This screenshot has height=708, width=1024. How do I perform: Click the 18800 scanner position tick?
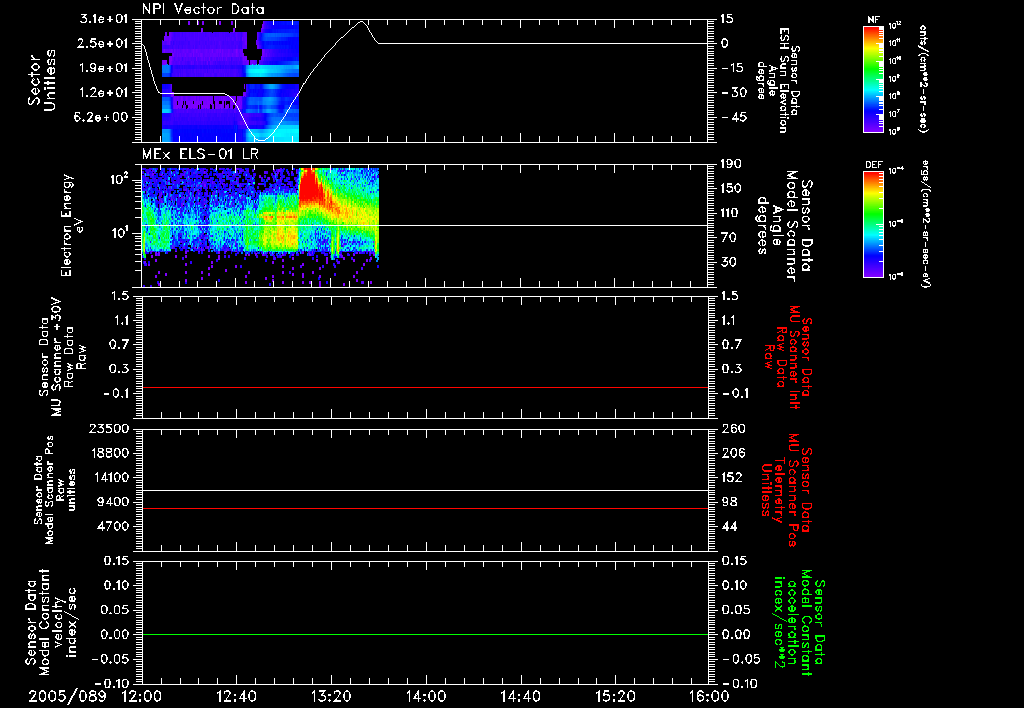109,453
